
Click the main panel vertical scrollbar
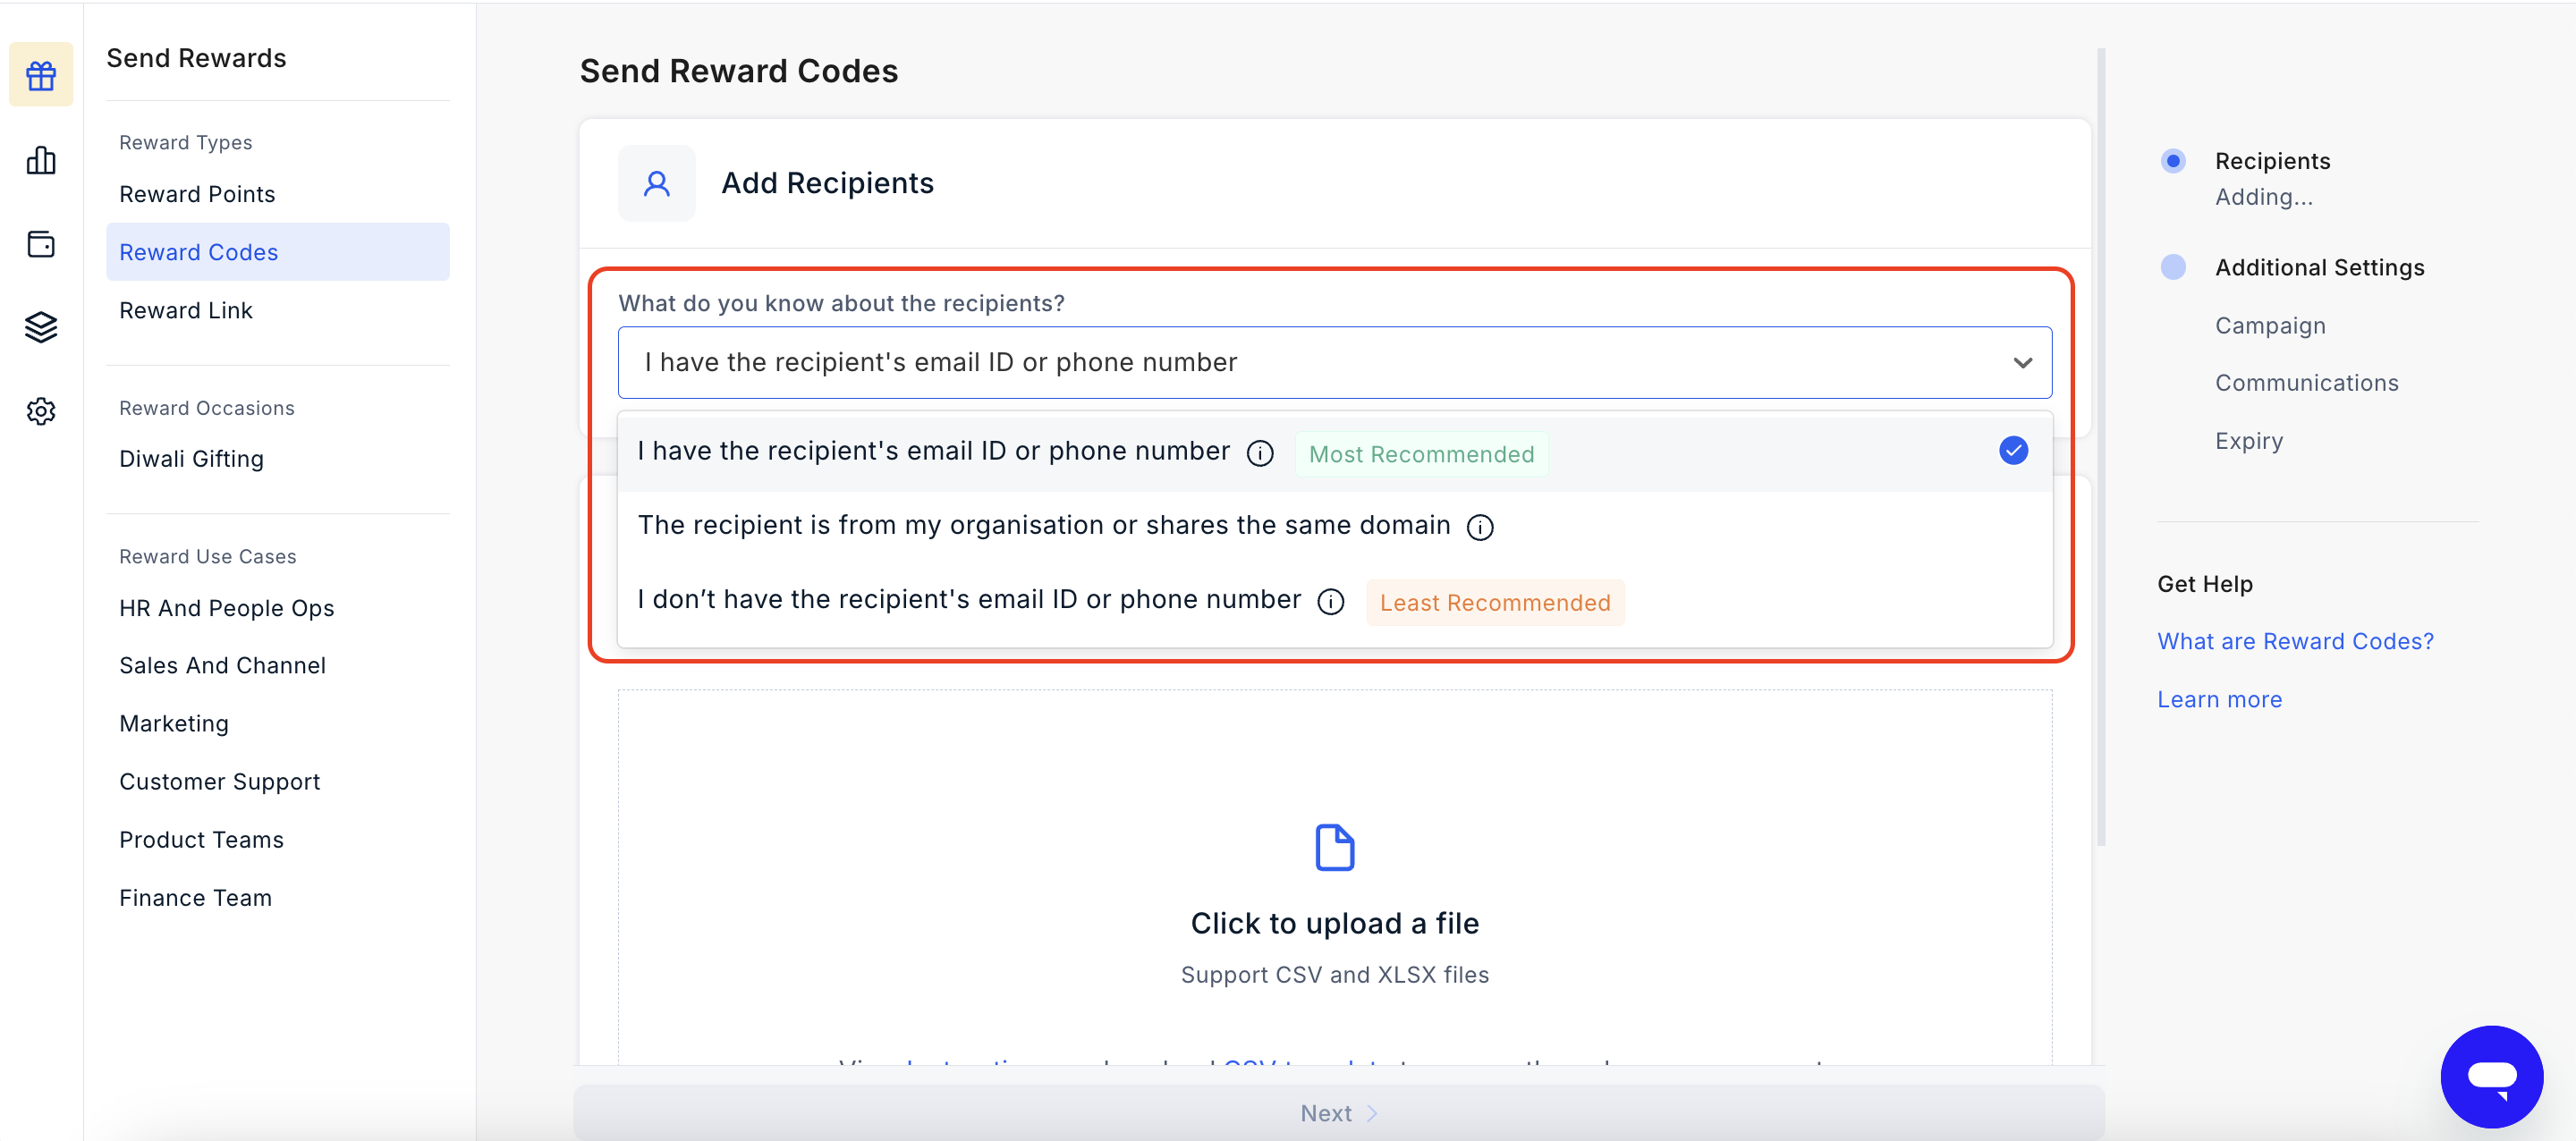[2100, 447]
